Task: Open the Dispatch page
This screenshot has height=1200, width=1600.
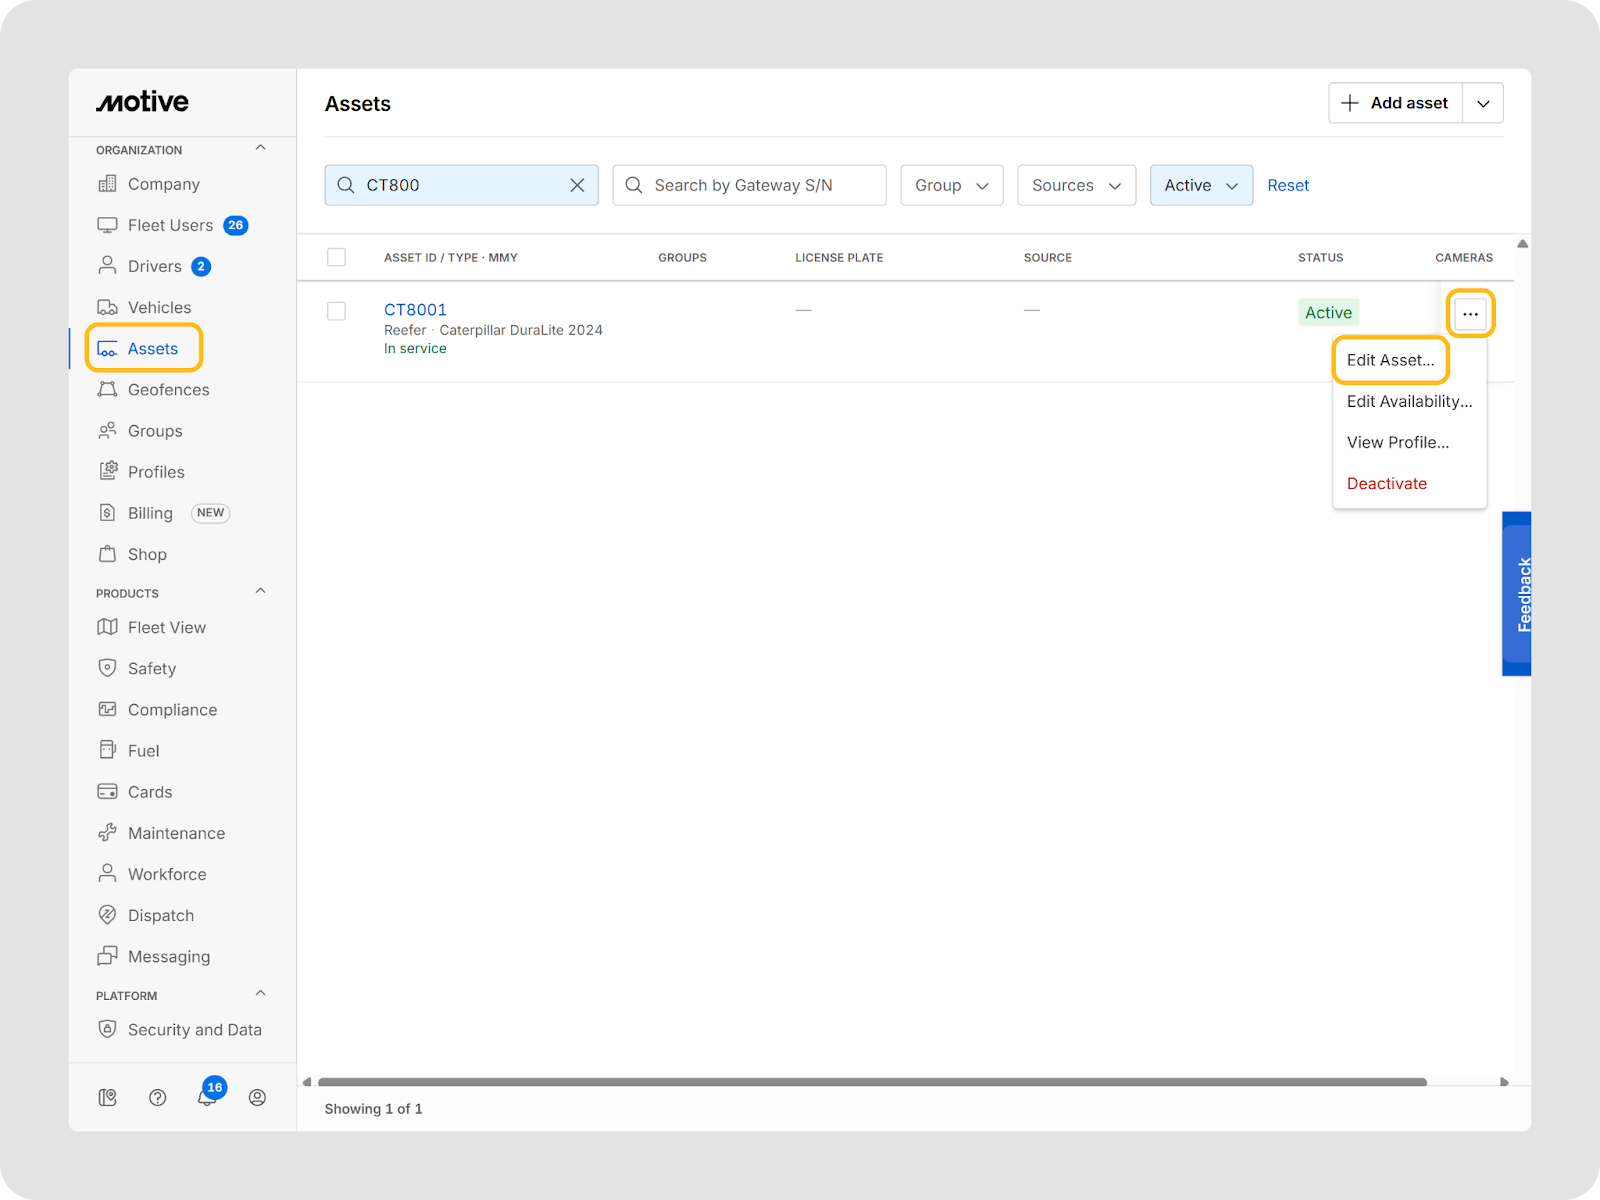Action: point(160,915)
